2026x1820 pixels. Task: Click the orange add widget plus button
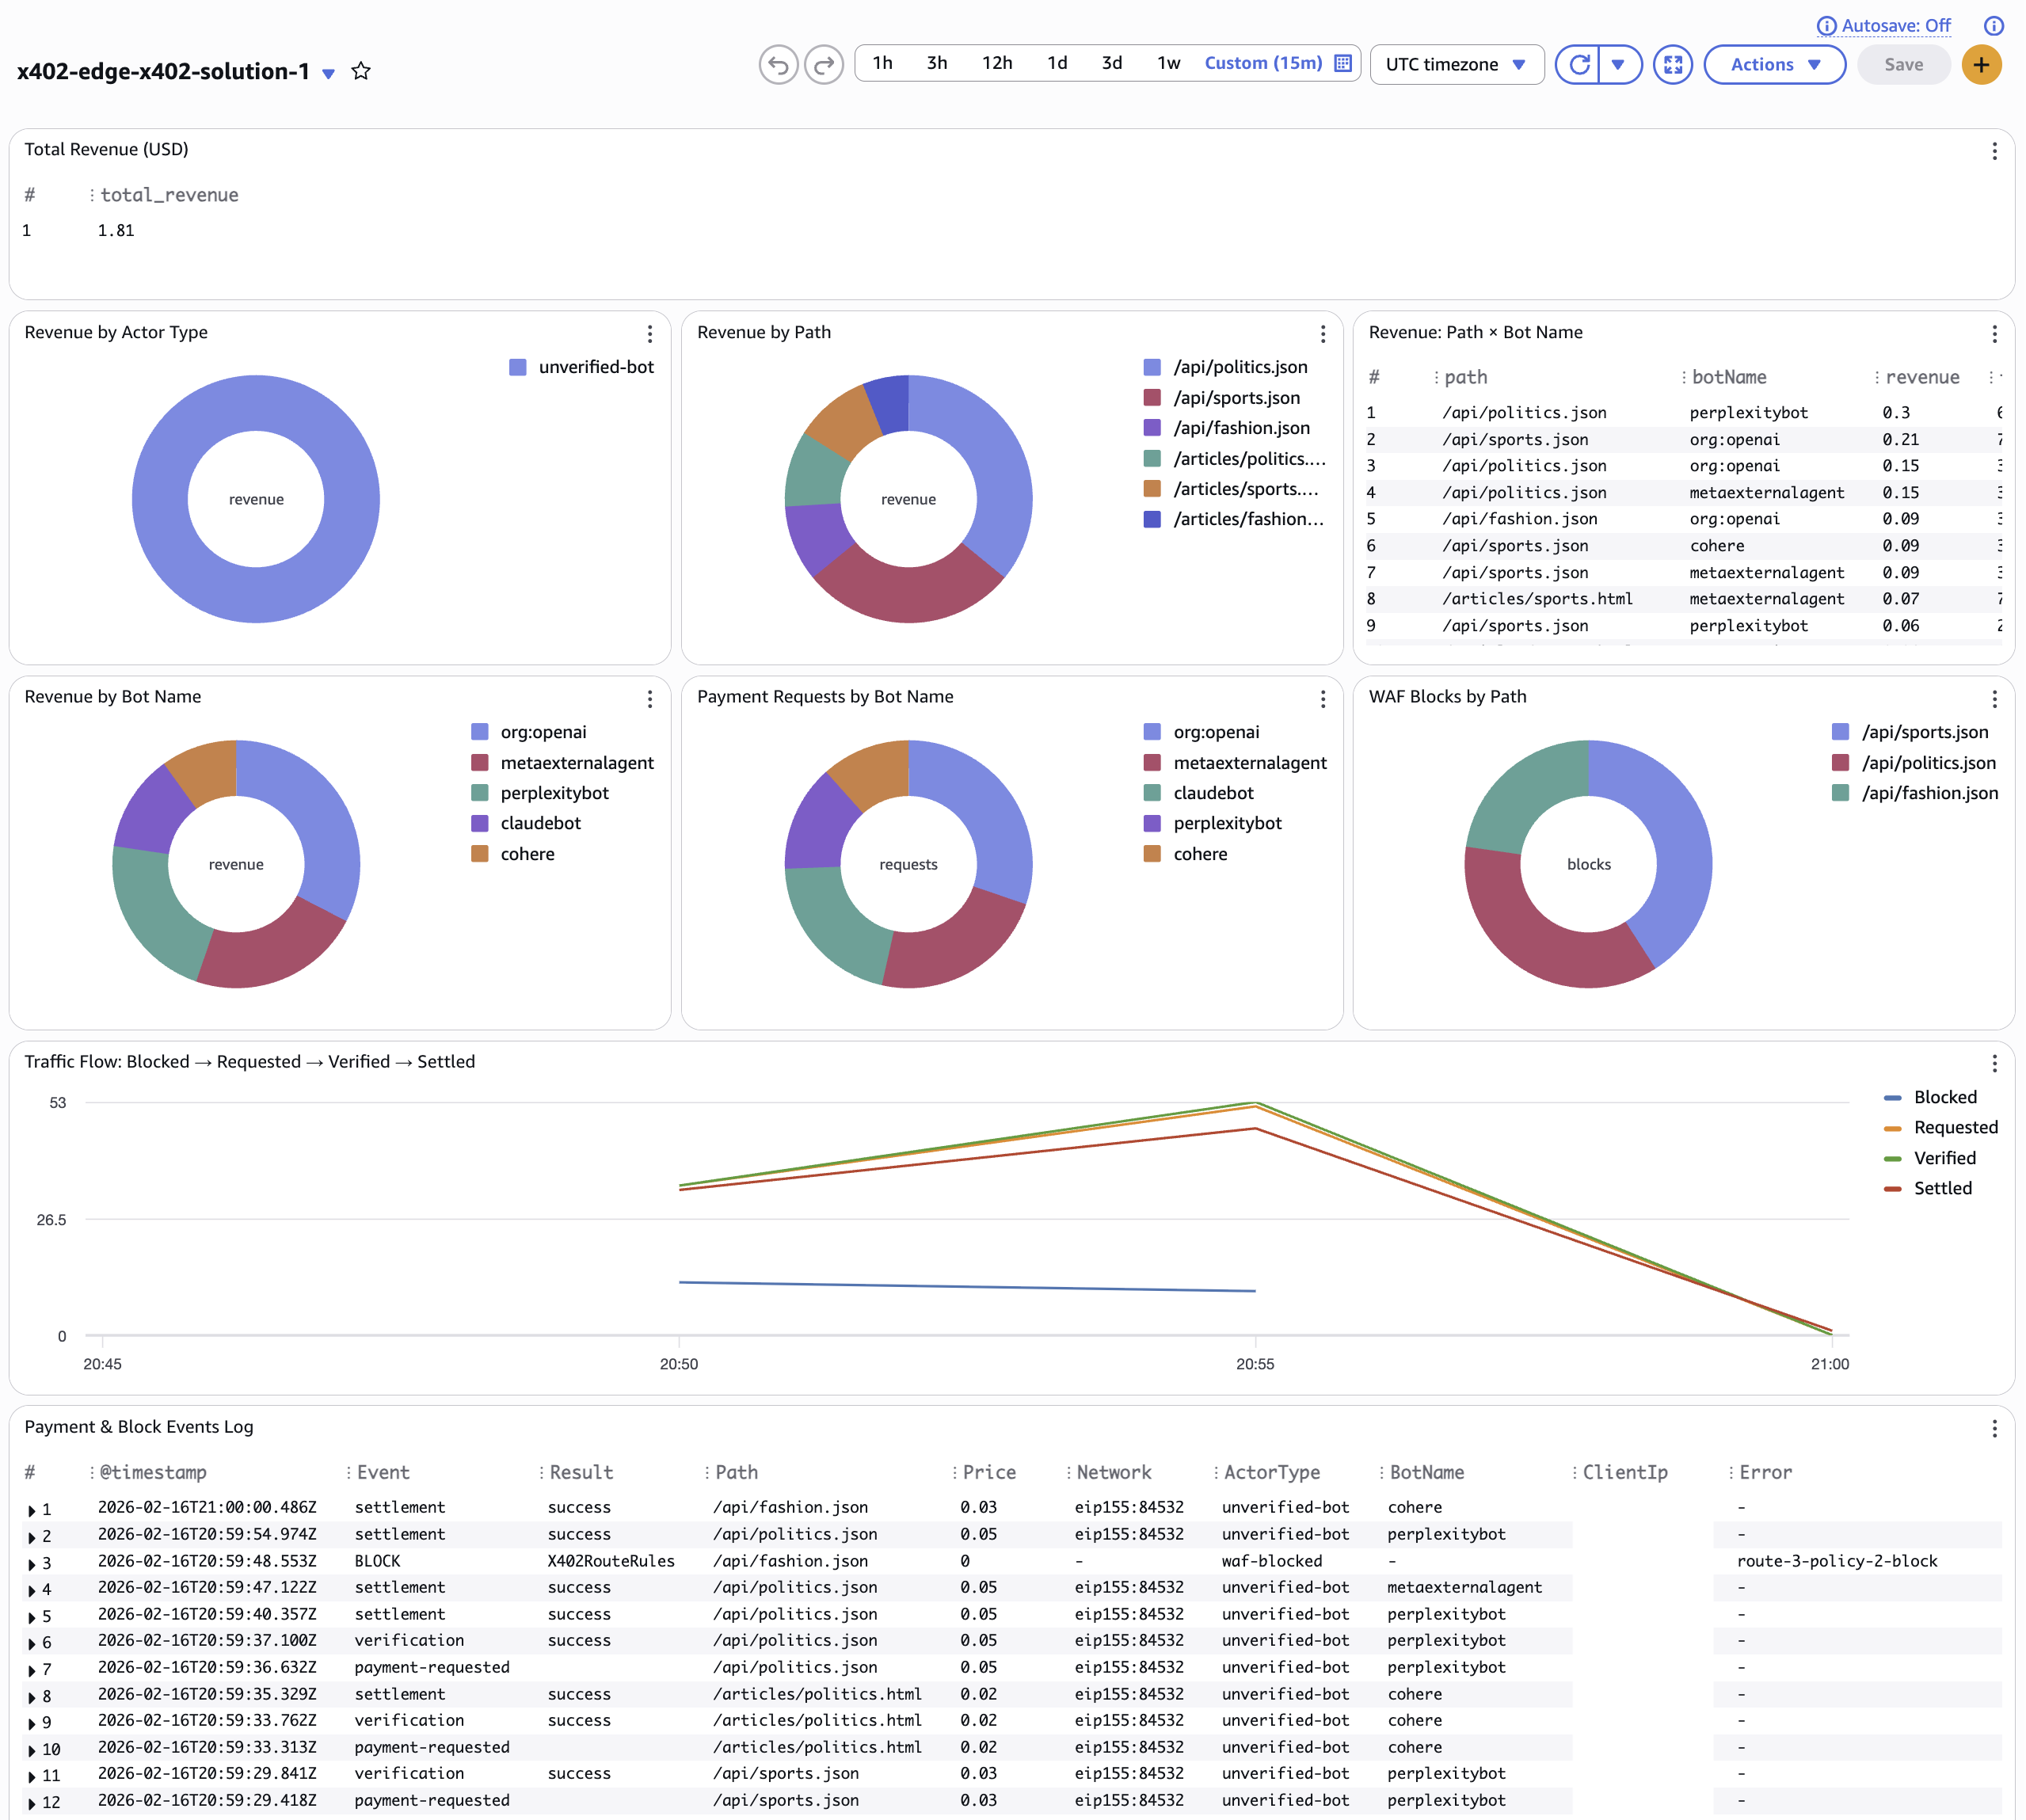point(1981,65)
